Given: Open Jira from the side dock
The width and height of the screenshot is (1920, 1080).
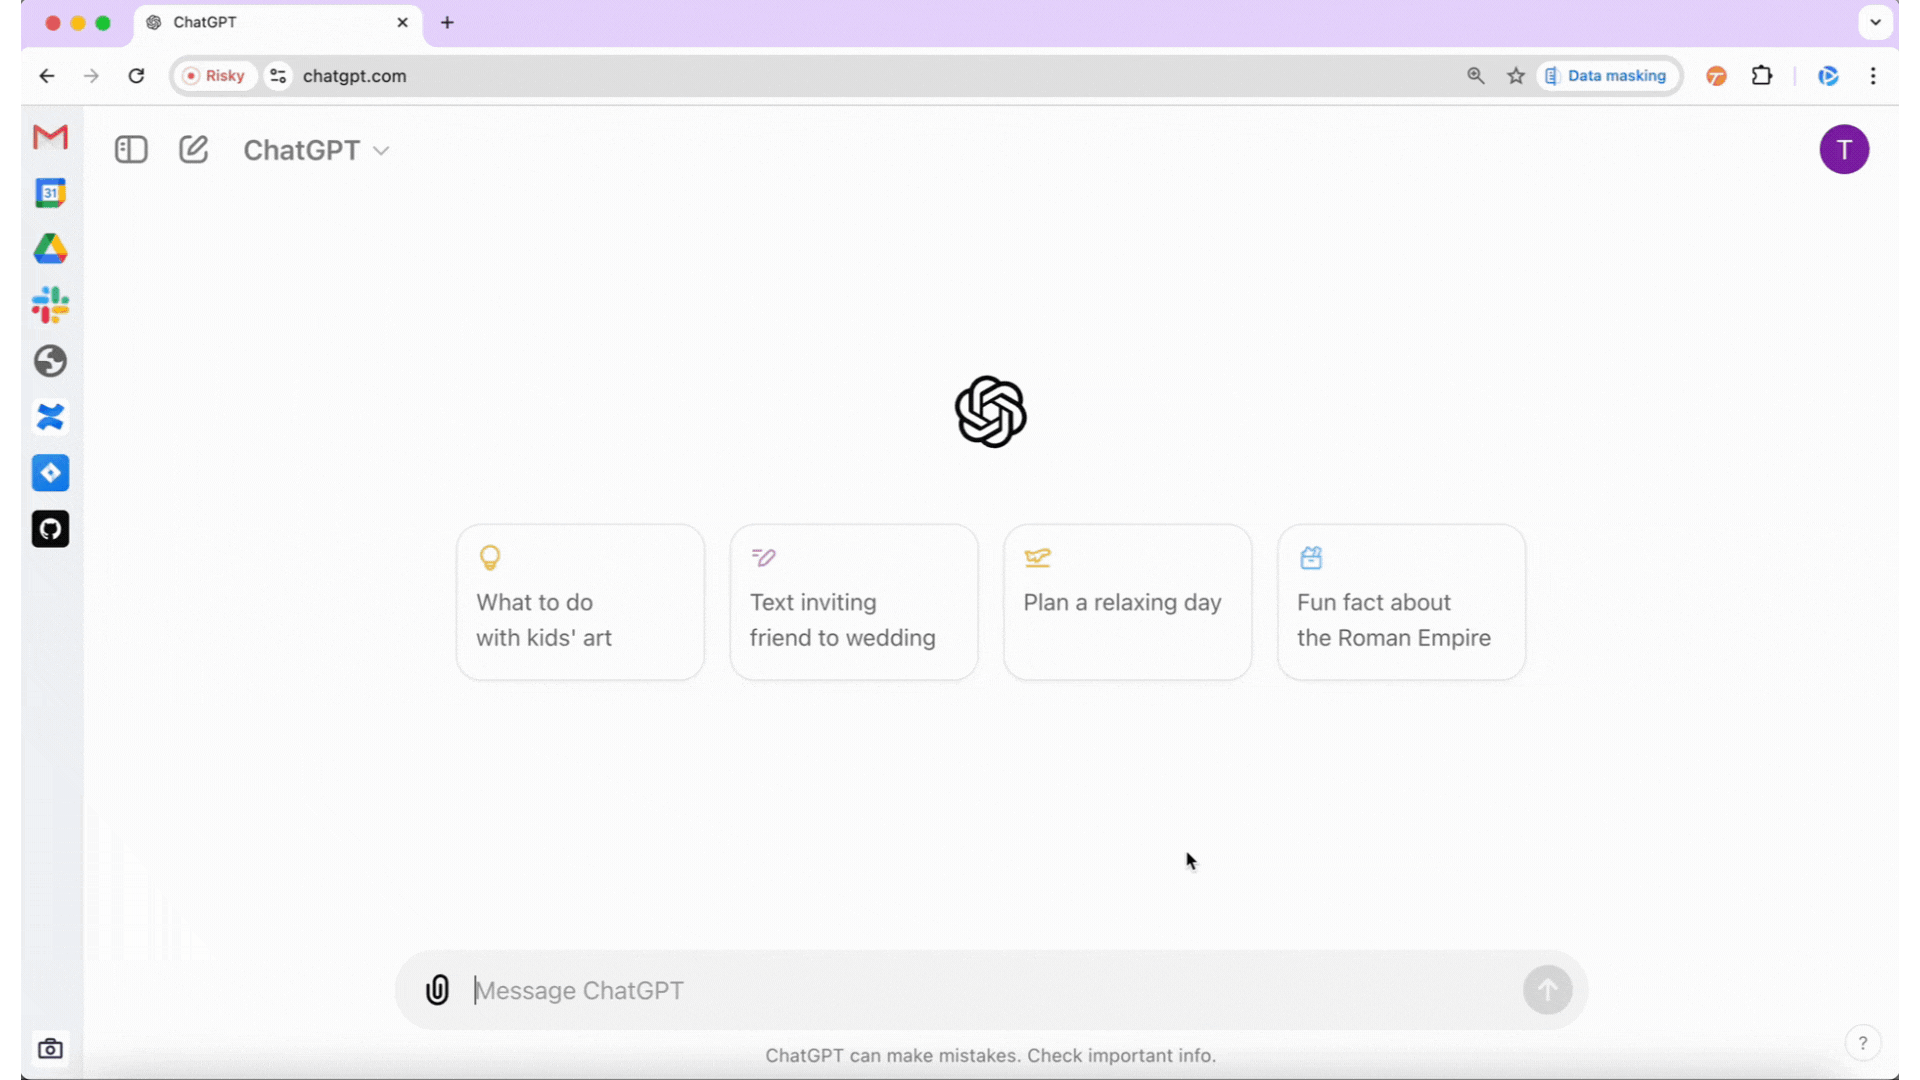Looking at the screenshot, I should pyautogui.click(x=50, y=473).
